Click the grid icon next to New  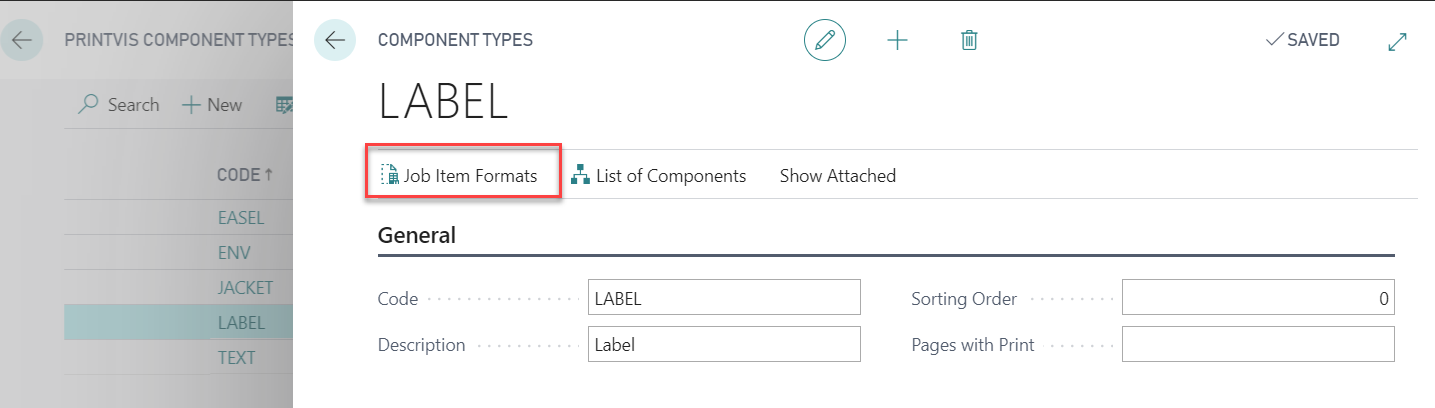click(x=284, y=105)
